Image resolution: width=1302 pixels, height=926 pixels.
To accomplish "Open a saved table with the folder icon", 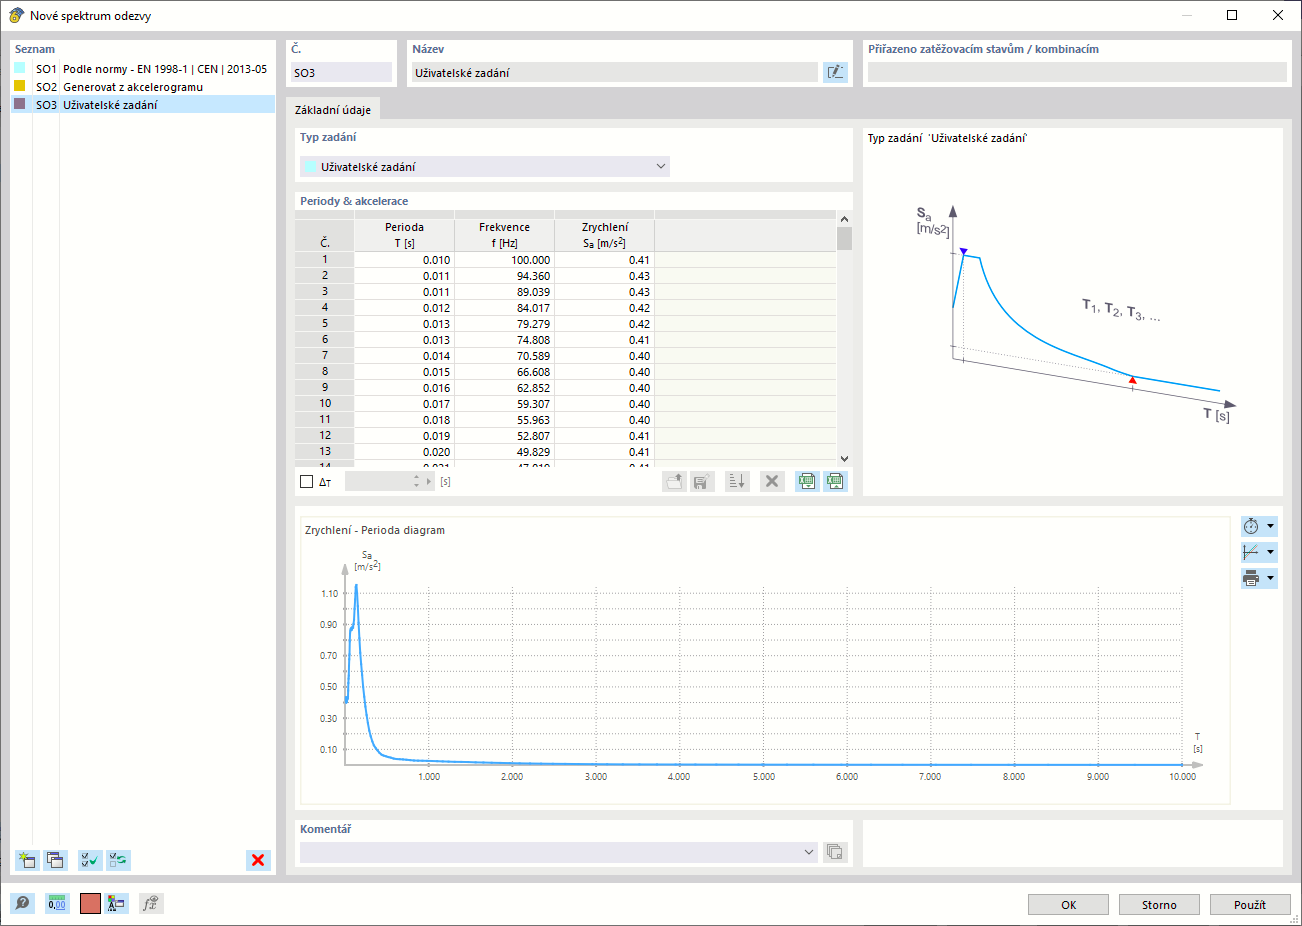I will pyautogui.click(x=675, y=481).
